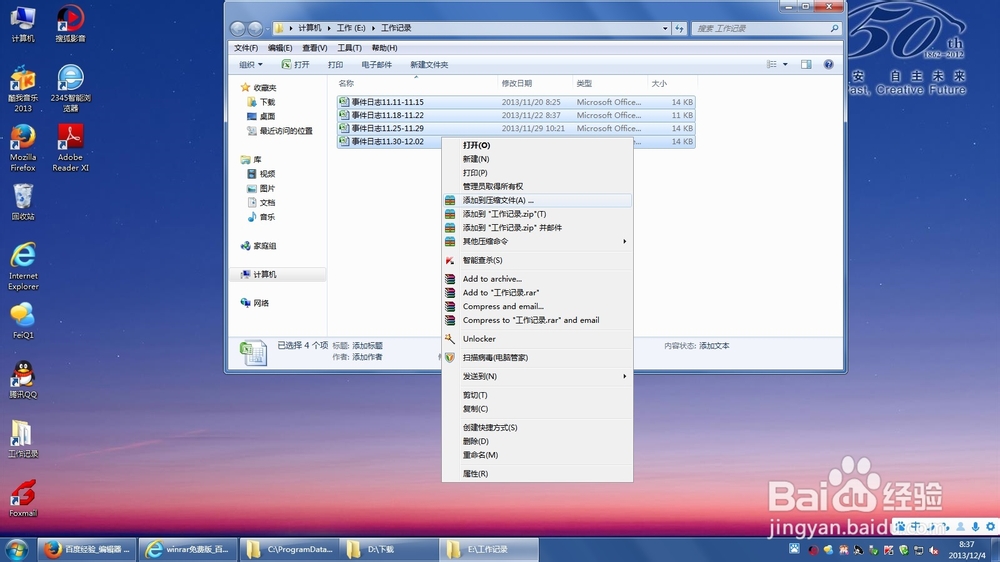Open the 编辑(E) menu

click(279, 48)
